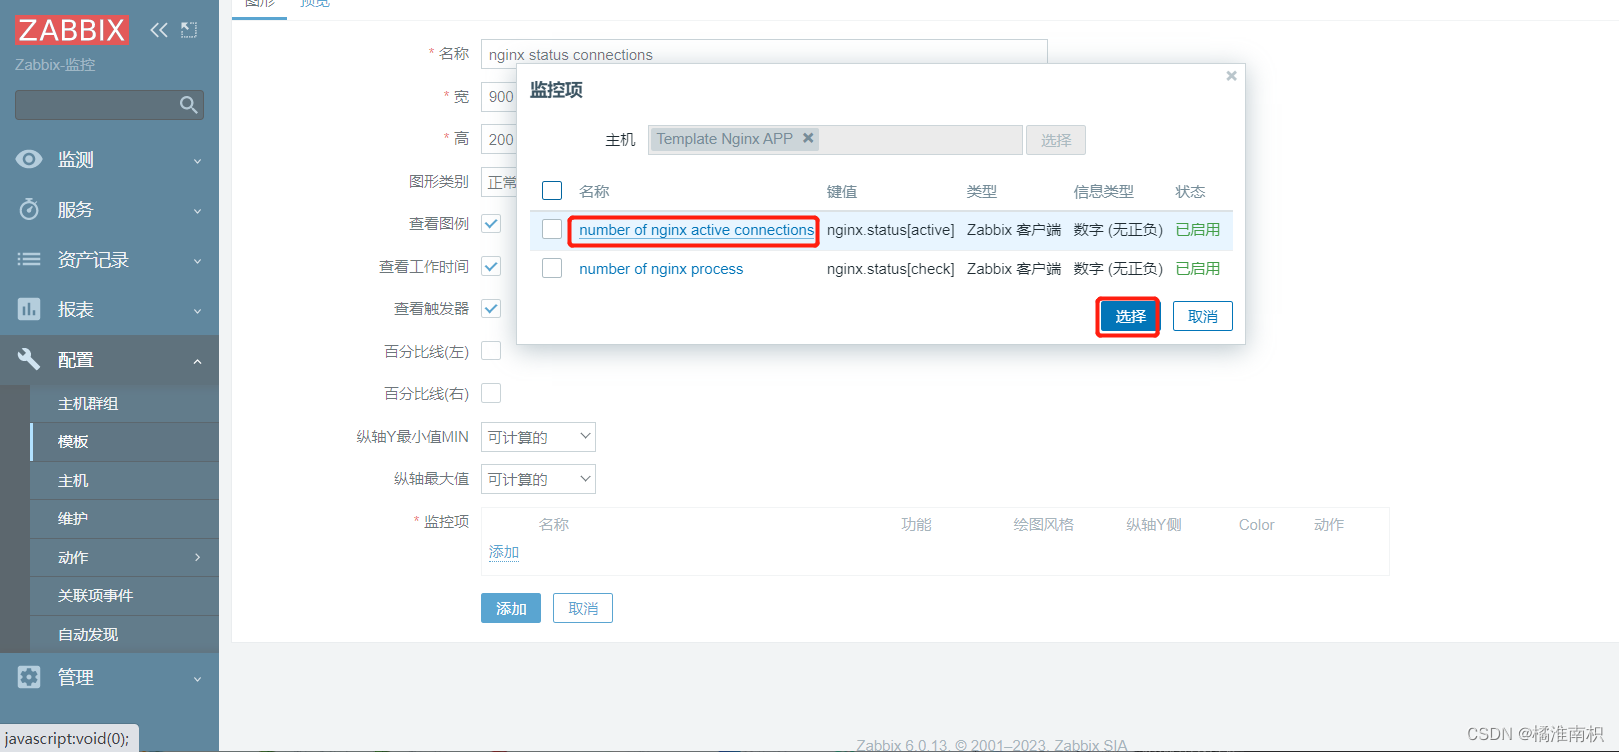Image resolution: width=1619 pixels, height=752 pixels.
Task: Open 主机群组 in the sidebar
Action: point(88,403)
